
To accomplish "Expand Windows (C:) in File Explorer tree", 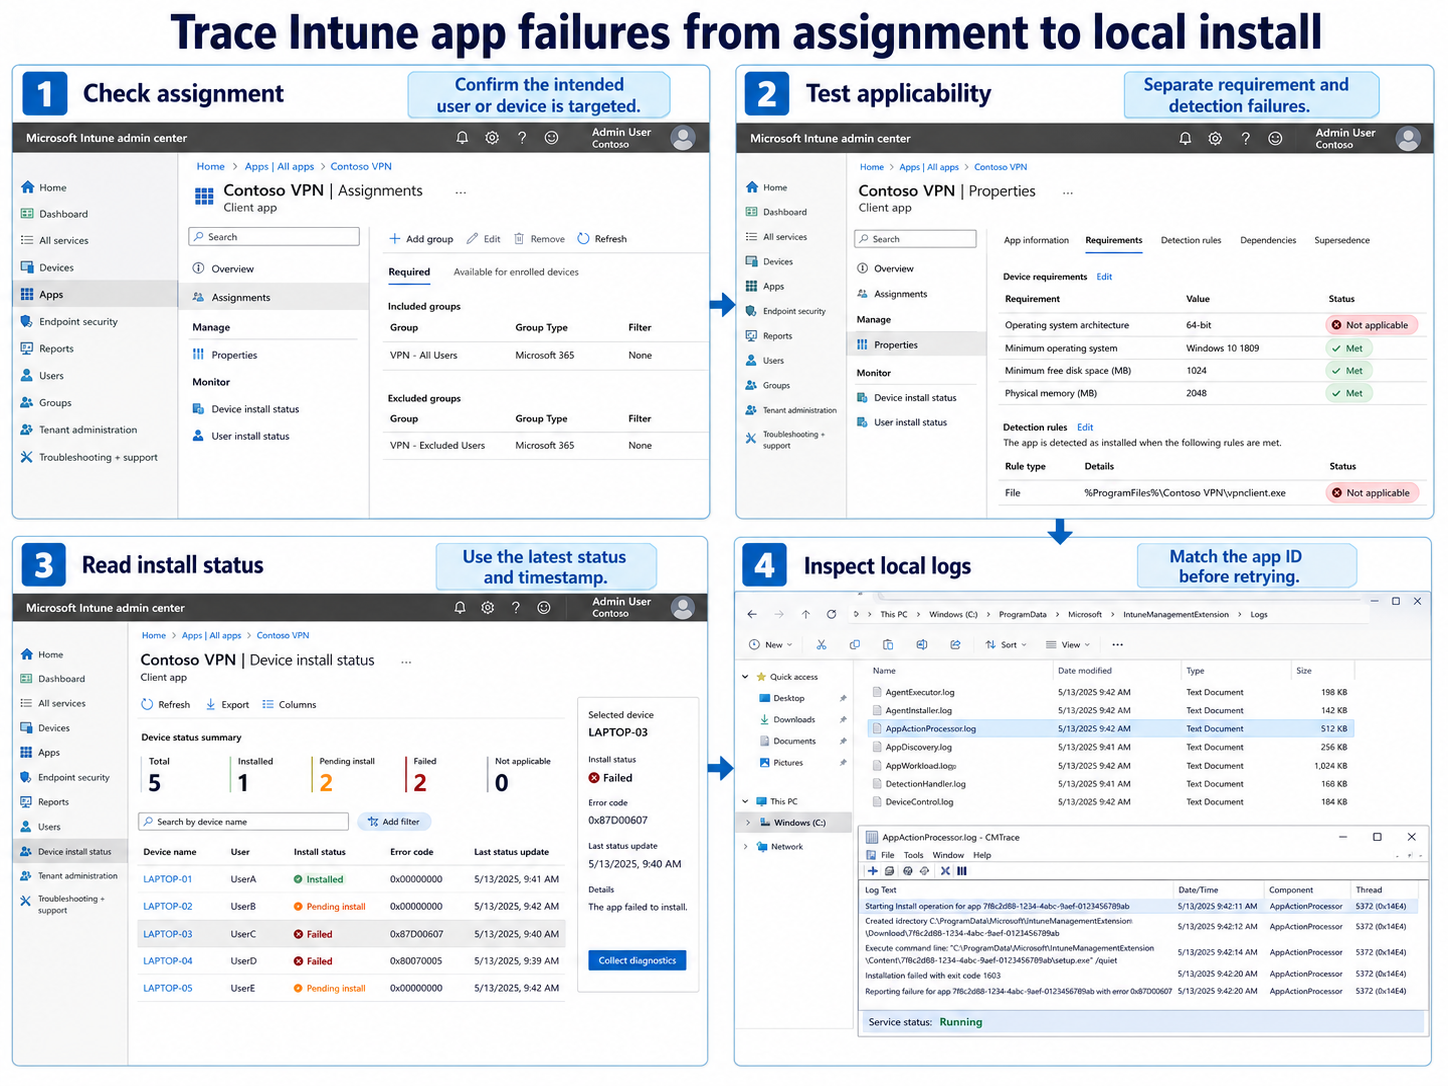I will [x=747, y=823].
